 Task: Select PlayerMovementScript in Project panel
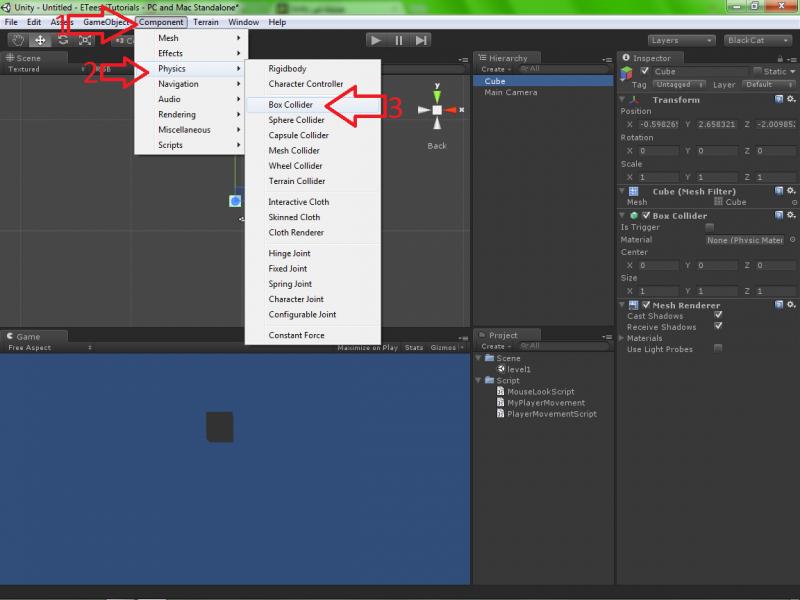point(552,414)
